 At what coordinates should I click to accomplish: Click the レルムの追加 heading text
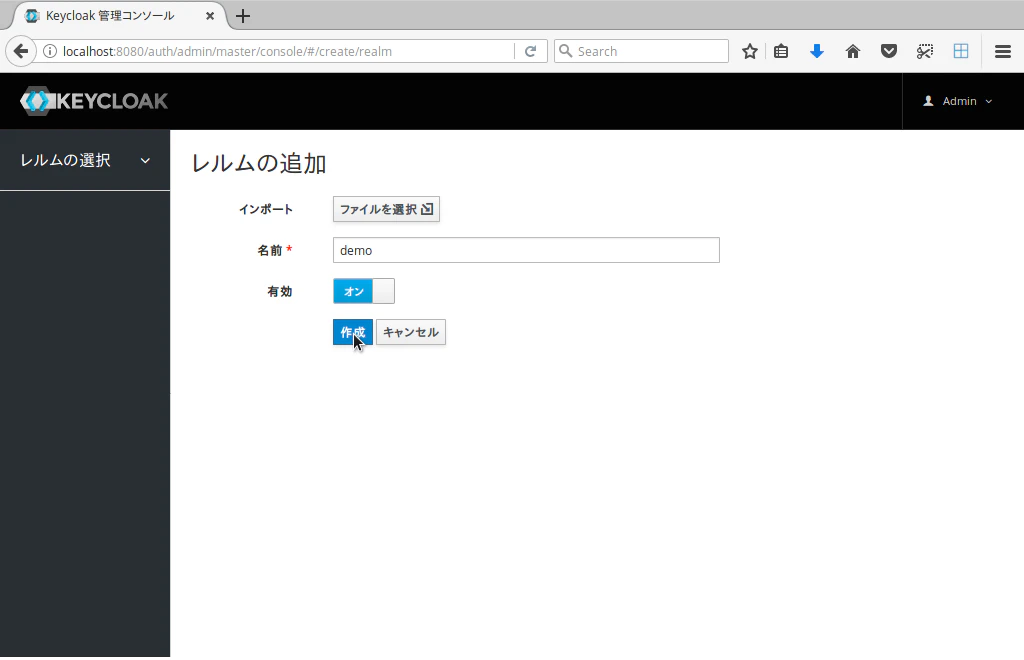point(259,163)
